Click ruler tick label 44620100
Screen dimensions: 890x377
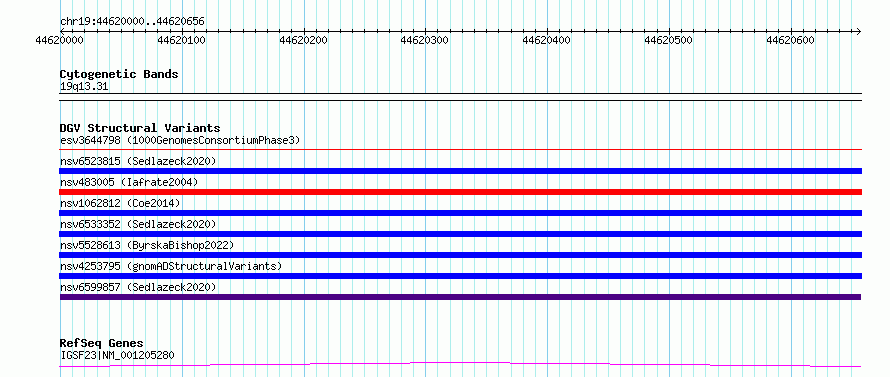click(182, 40)
